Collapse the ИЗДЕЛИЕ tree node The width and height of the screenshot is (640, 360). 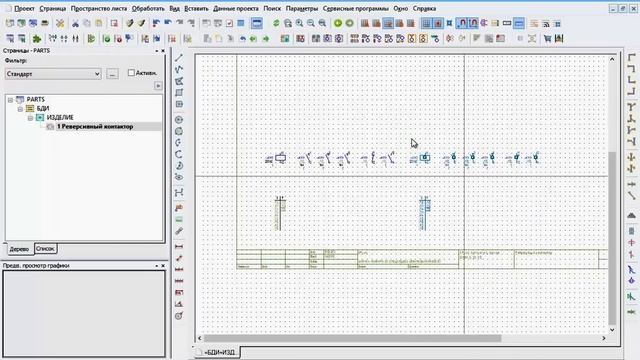click(31, 118)
